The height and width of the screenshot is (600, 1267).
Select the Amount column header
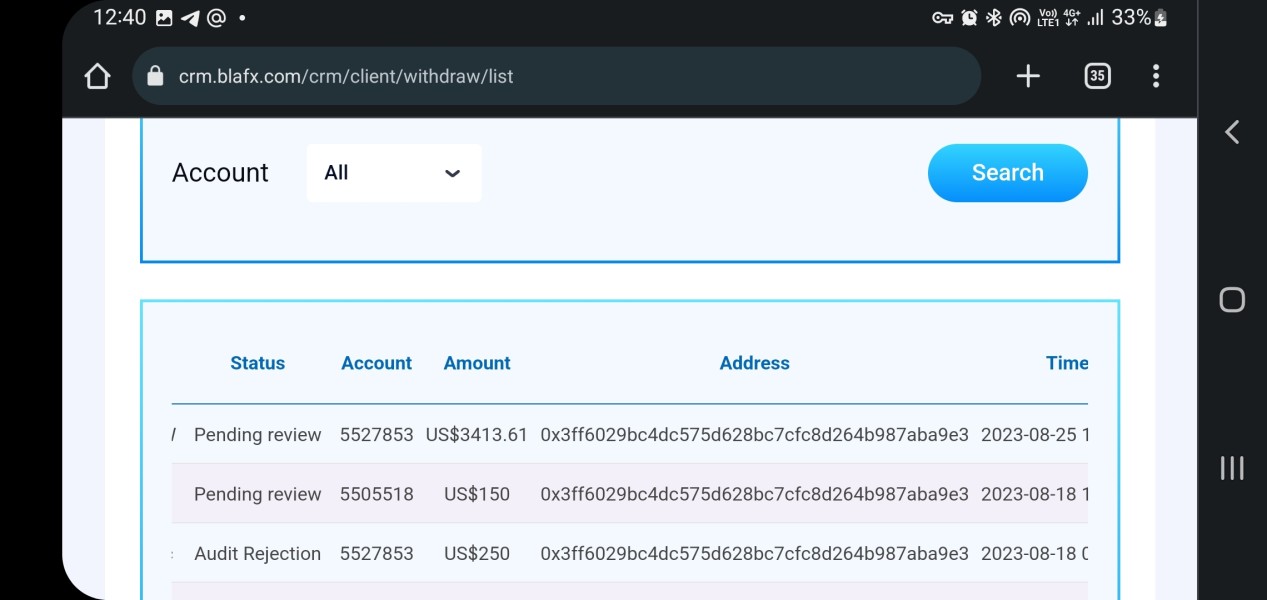pos(477,363)
